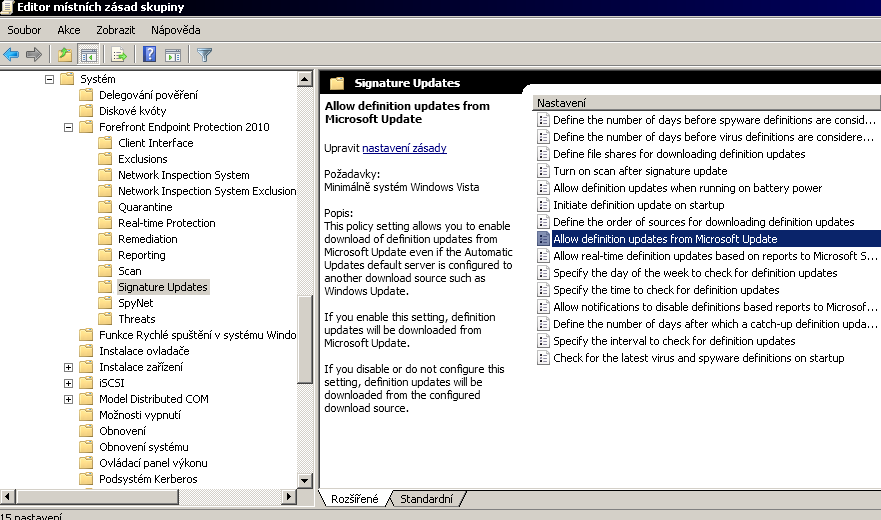The image size is (881, 520).
Task: Toggle the action pane toolbar icon
Action: tap(173, 55)
